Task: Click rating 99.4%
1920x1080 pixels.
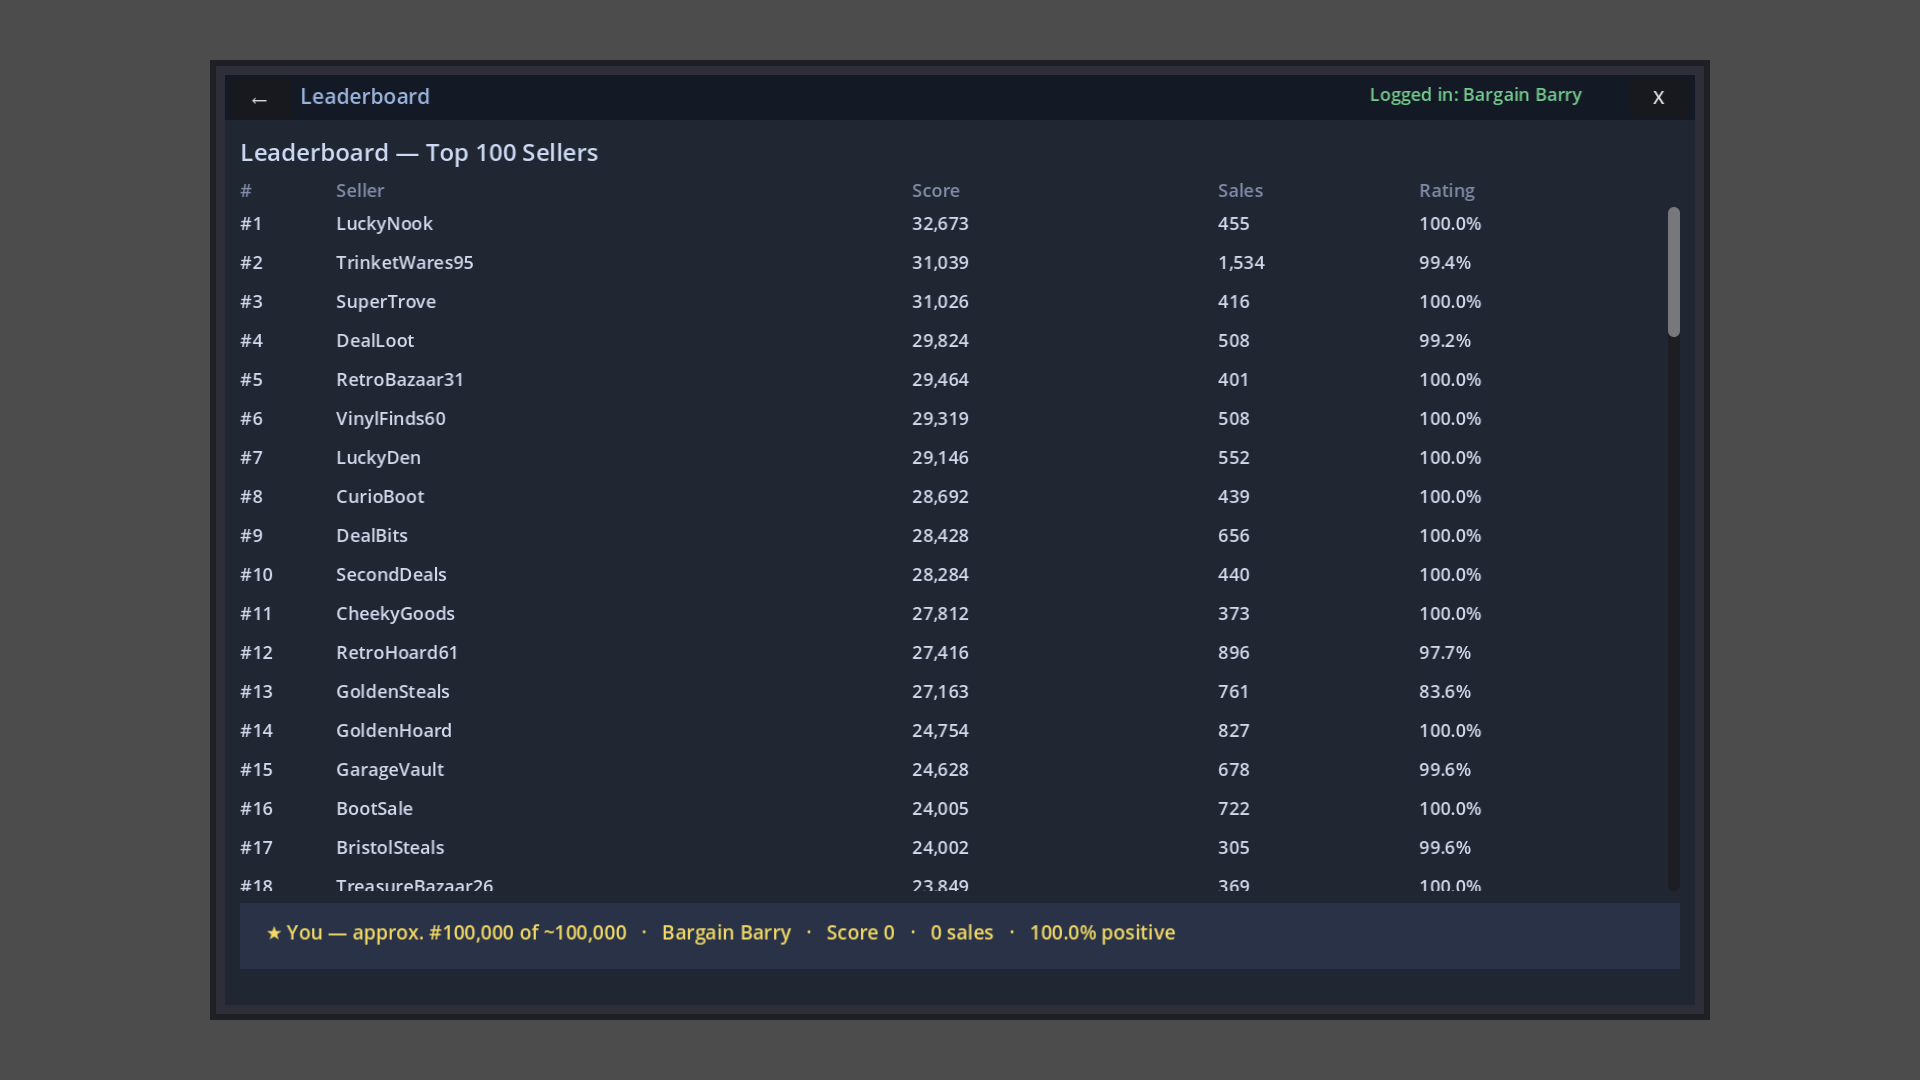Action: (x=1444, y=263)
